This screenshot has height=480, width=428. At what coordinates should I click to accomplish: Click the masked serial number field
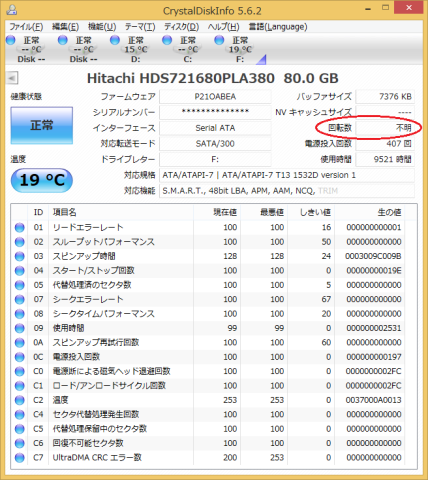tap(215, 112)
